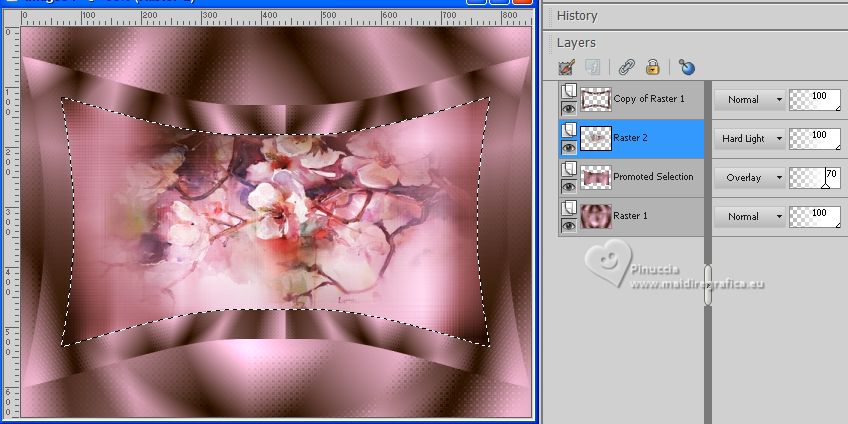Hide the Copy of Raster 1 layer
The width and height of the screenshot is (848, 424).
569,109
